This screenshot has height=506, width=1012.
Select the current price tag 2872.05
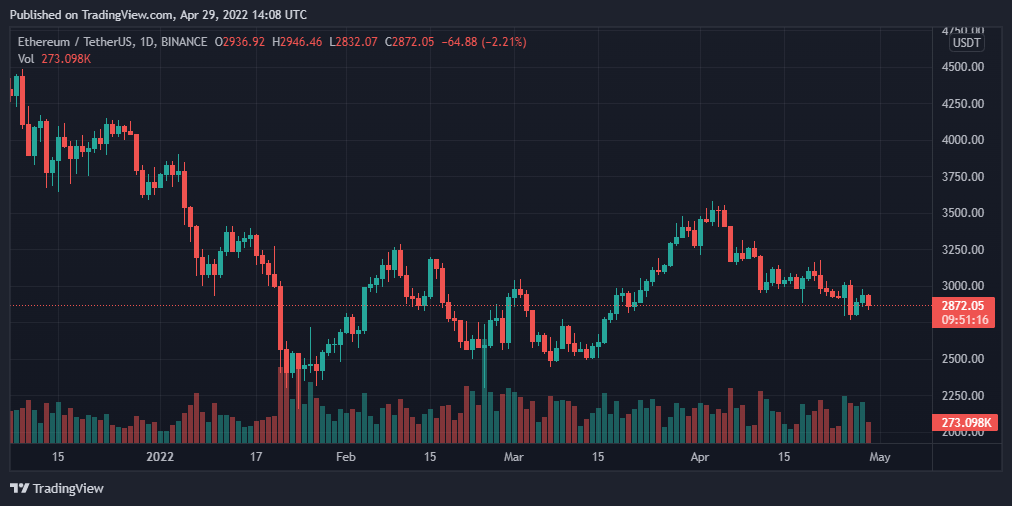tap(963, 306)
